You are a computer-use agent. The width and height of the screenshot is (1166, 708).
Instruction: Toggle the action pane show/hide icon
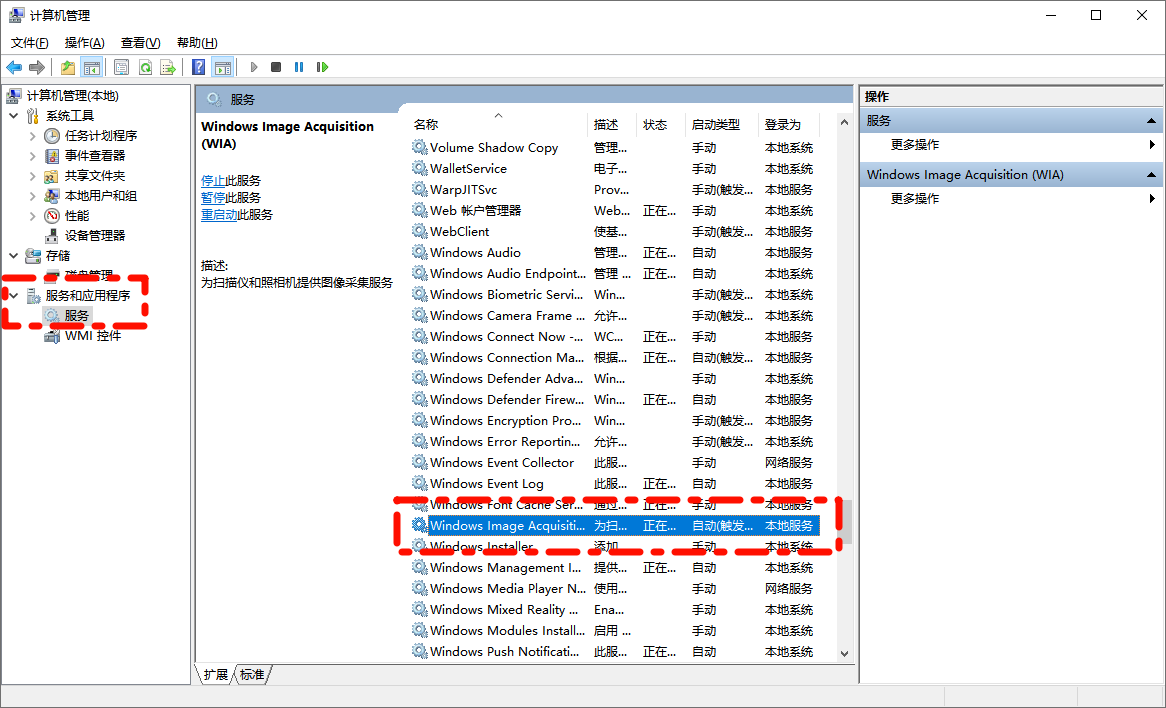pyautogui.click(x=223, y=67)
